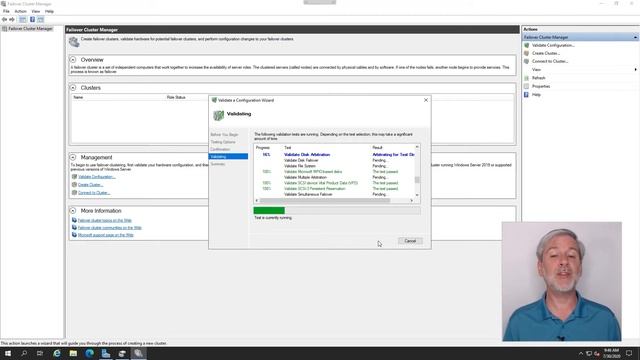Click the Name column header in Clusters
This screenshot has height=360, width=640.
tap(78, 98)
